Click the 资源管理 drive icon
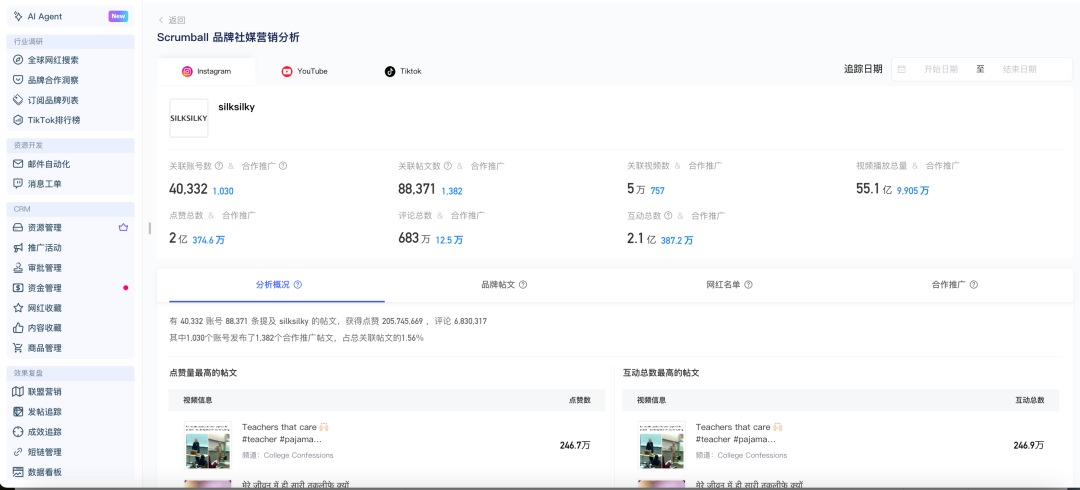This screenshot has height=490, width=1080. 19,227
